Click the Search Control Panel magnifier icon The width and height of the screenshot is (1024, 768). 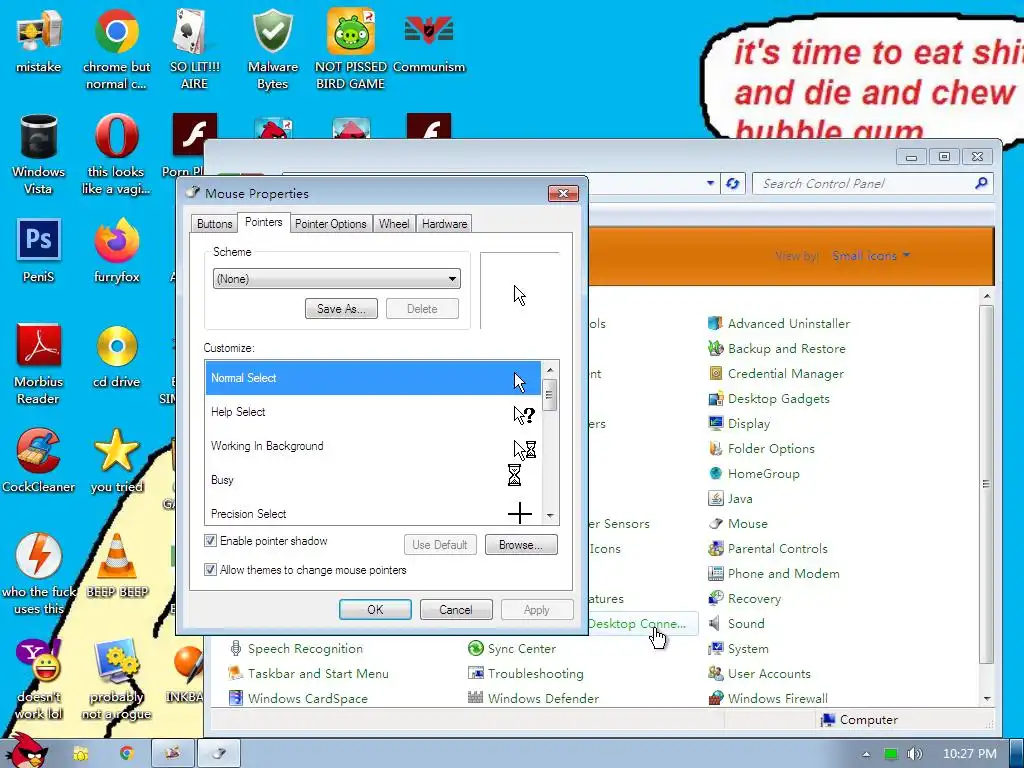981,184
